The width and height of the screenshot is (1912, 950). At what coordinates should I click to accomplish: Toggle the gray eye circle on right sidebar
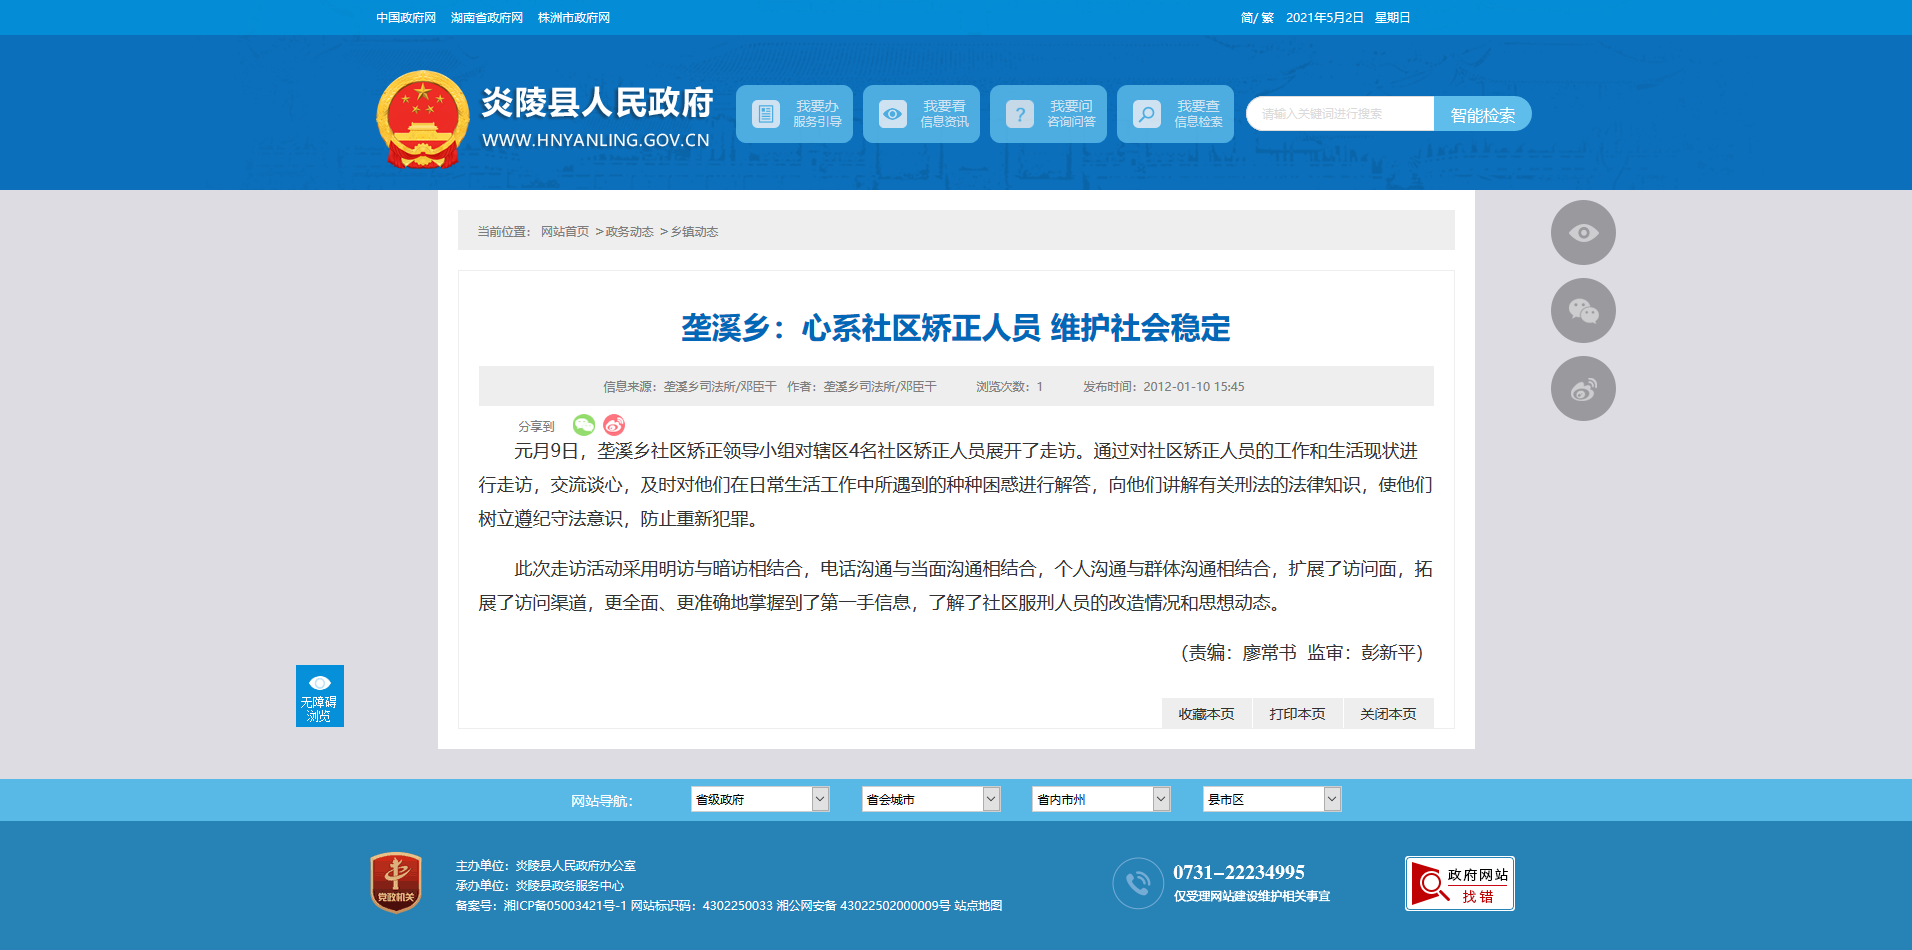coord(1582,233)
